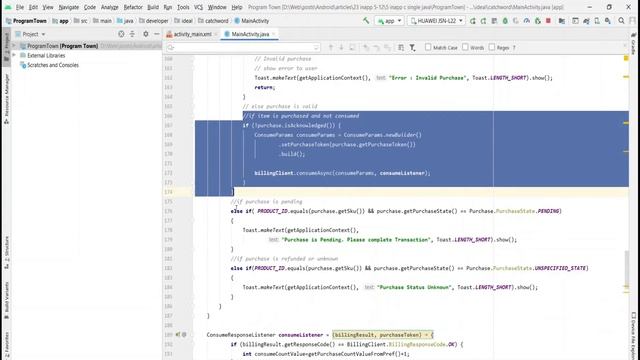
Task: Click the Search Everywhere magnifier icon
Action: pos(621,20)
